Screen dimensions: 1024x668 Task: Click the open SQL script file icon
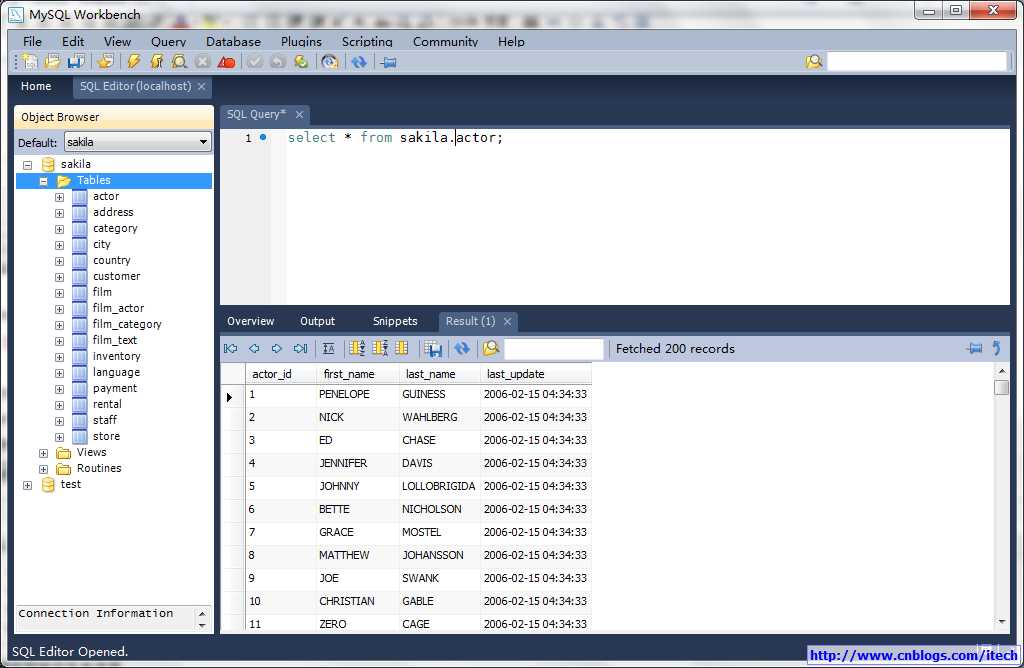tap(53, 62)
